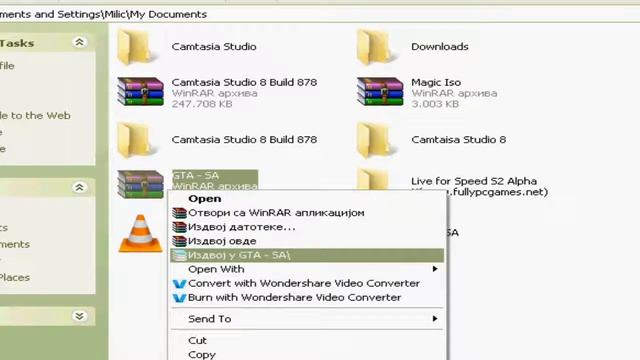Collapse the middle sidebar panel chevron
The height and width of the screenshot is (360, 640).
pyautogui.click(x=79, y=187)
